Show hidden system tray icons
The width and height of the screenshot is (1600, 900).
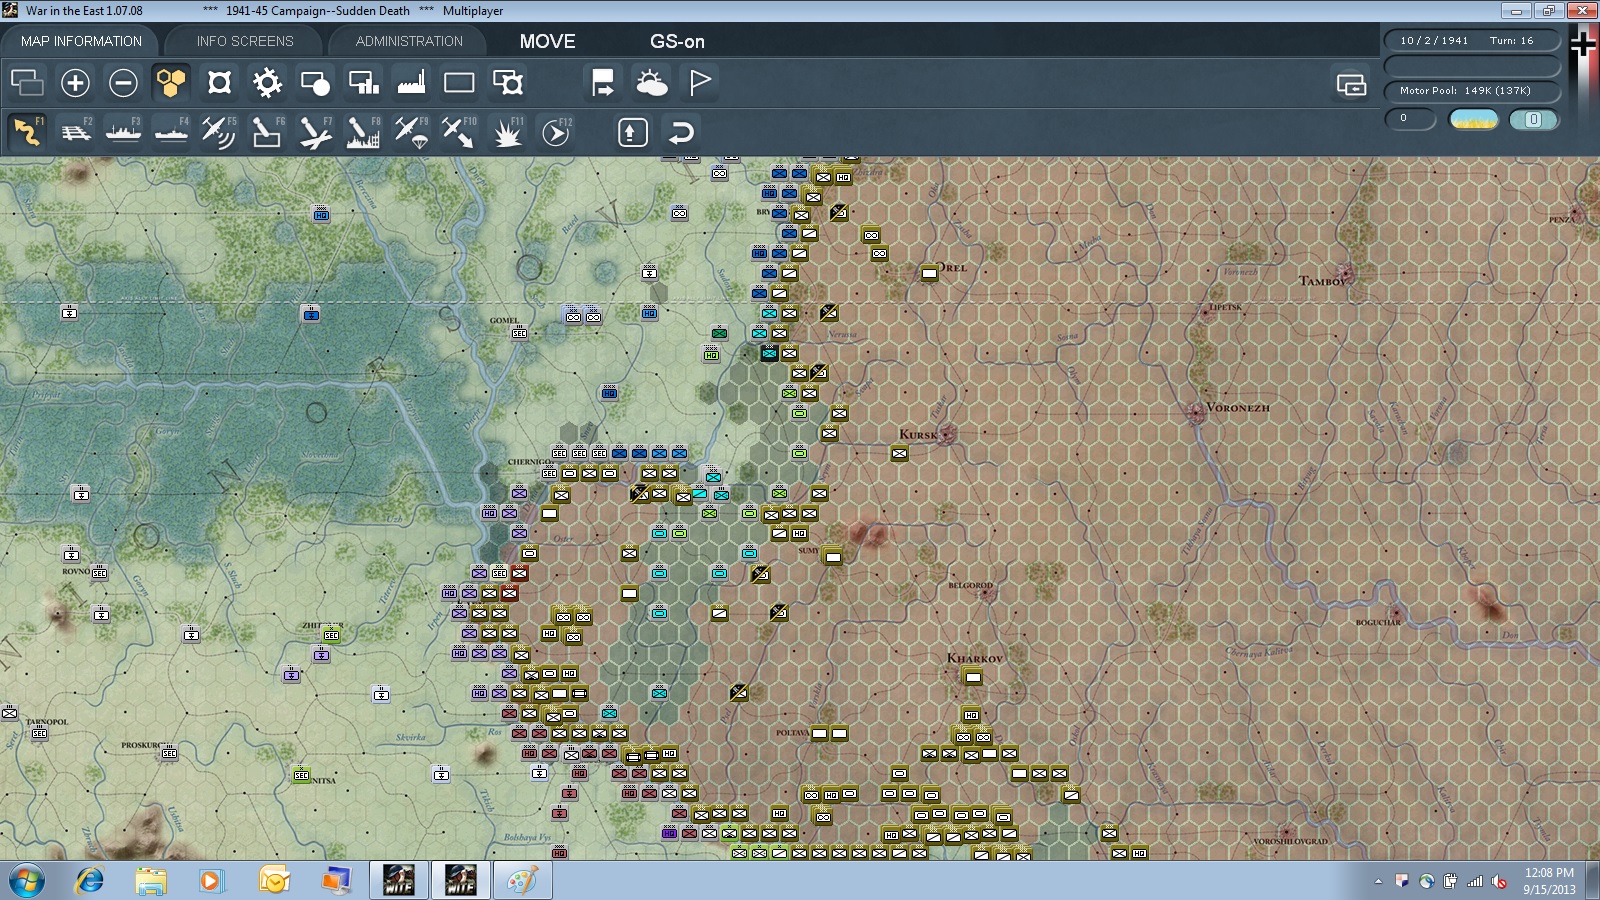[x=1378, y=881]
